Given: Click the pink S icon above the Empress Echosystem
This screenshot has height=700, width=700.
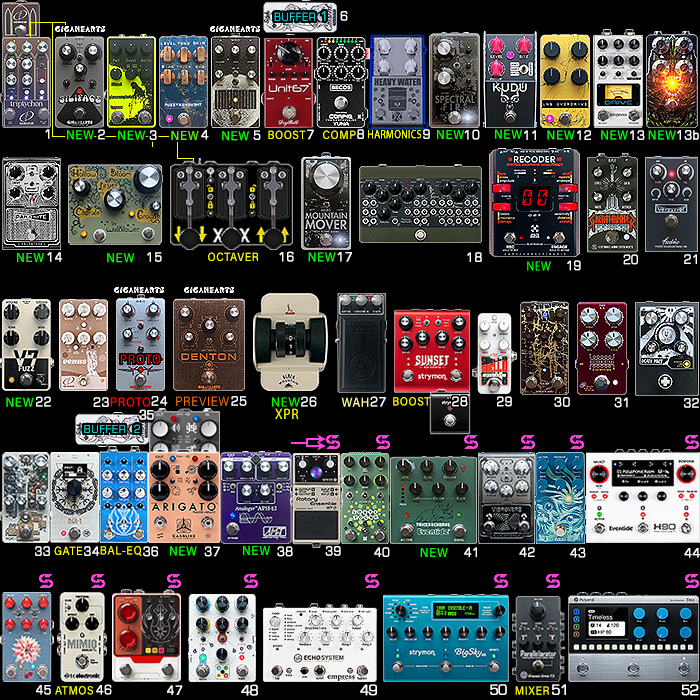Looking at the screenshot, I should pos(371,581).
